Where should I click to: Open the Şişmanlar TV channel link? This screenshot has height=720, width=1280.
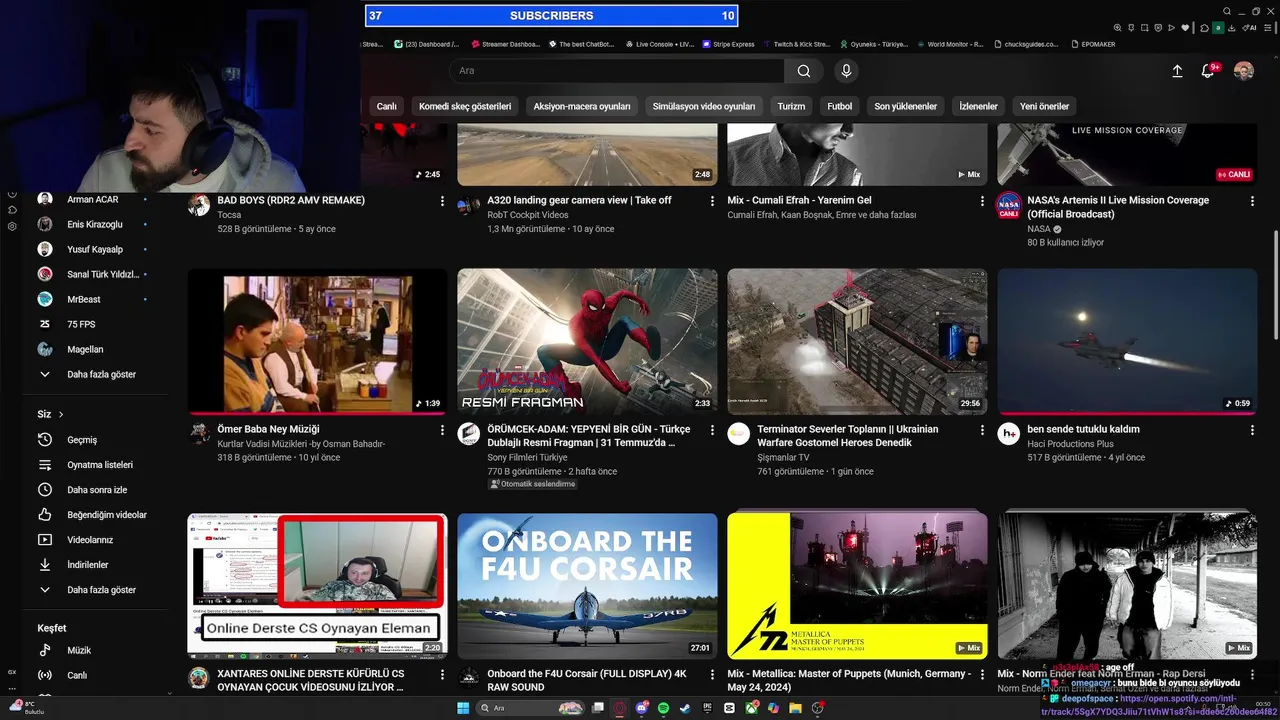click(x=783, y=458)
